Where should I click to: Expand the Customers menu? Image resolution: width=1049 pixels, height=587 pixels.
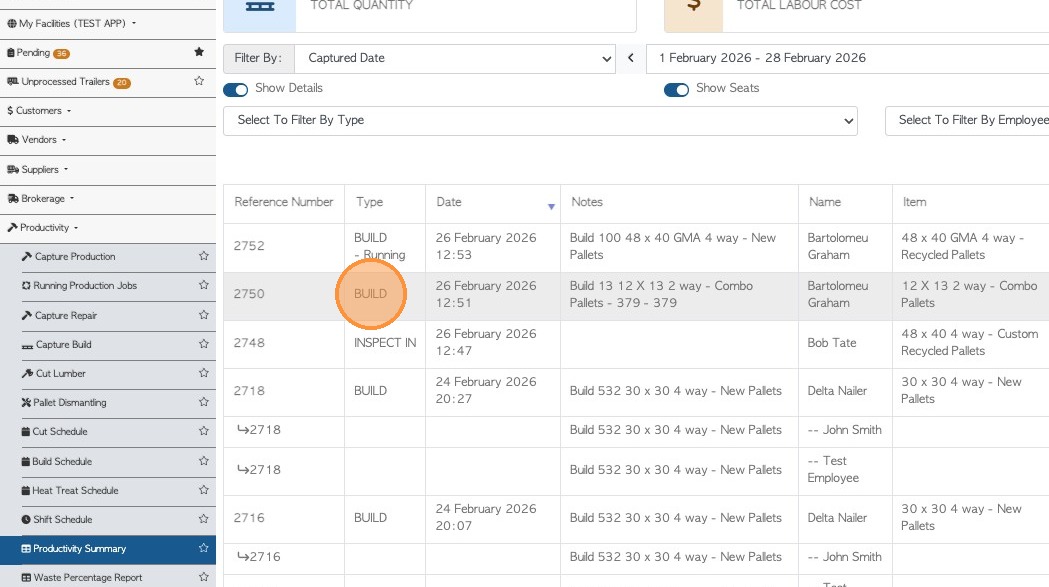coord(40,111)
